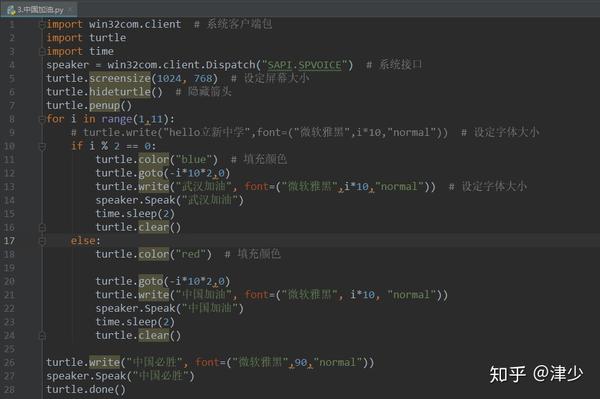Screen dimensions: 600x399
Task: Click the fold end marker at line 16
Action: [x=42, y=228]
